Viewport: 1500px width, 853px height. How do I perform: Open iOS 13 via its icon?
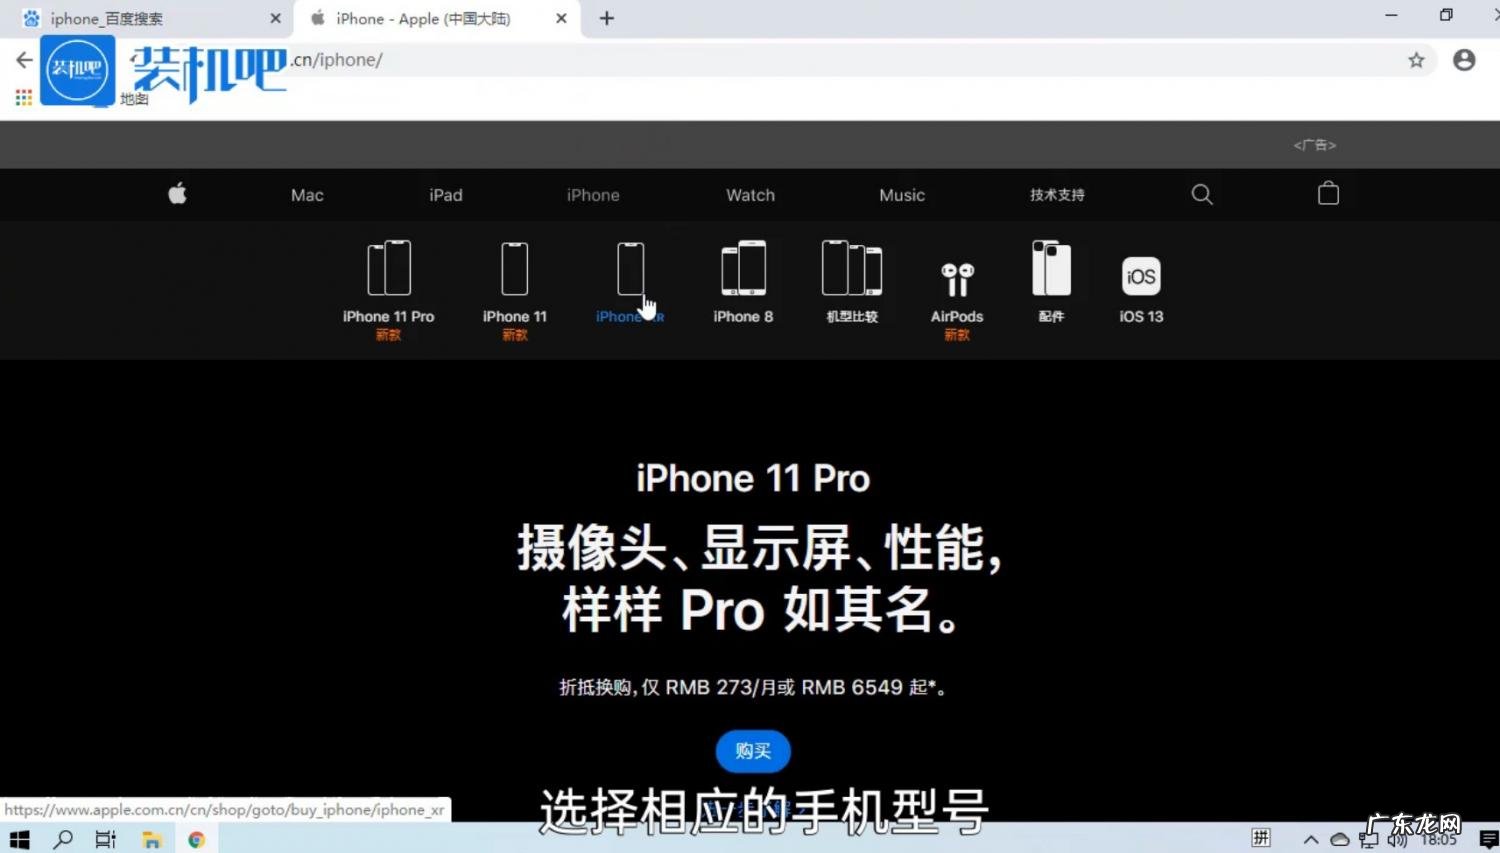point(1140,276)
